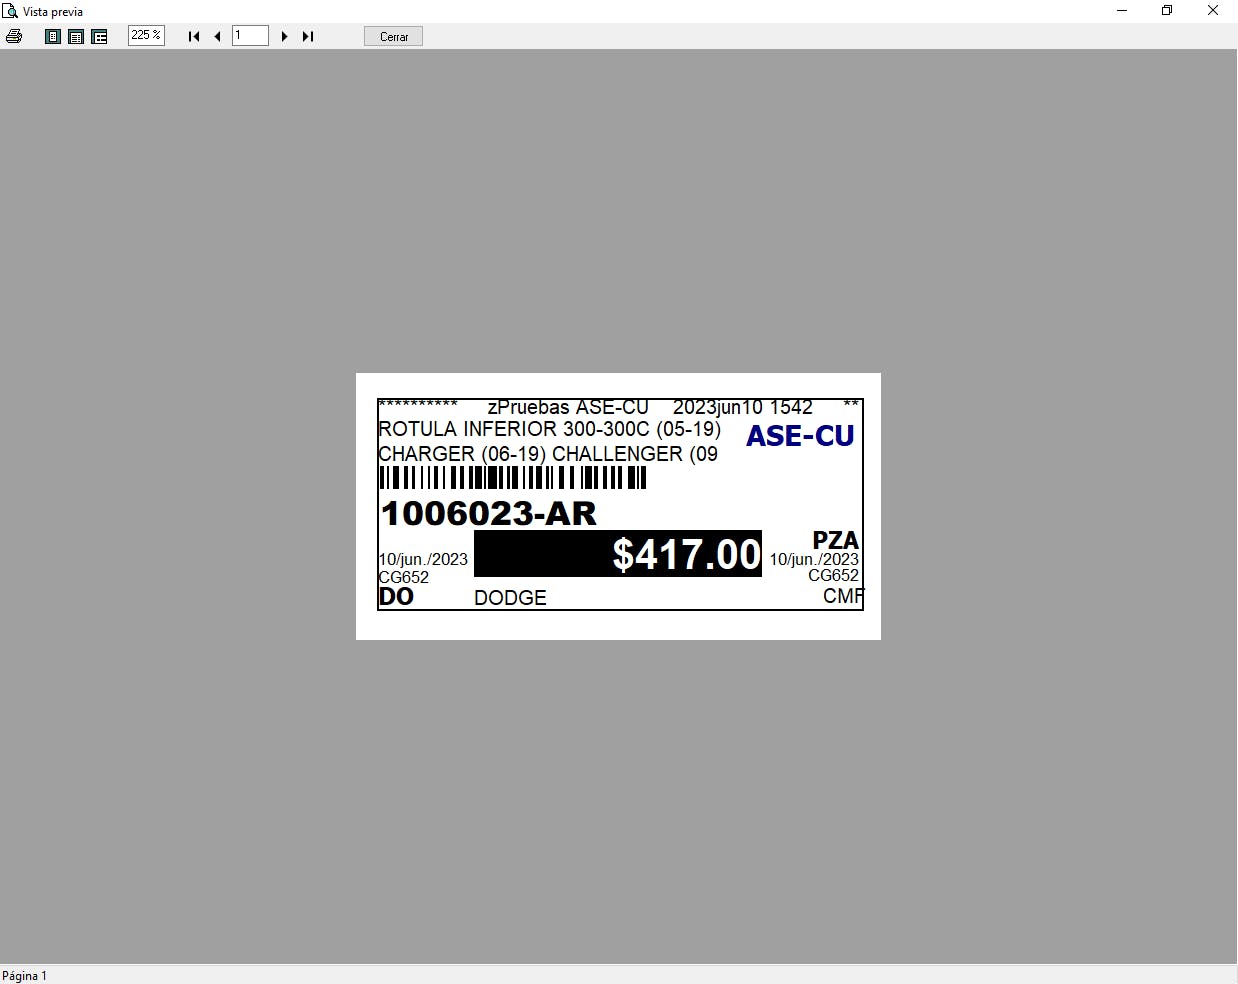Click the PZA unit text
Image resolution: width=1238 pixels, height=984 pixels.
pos(835,540)
